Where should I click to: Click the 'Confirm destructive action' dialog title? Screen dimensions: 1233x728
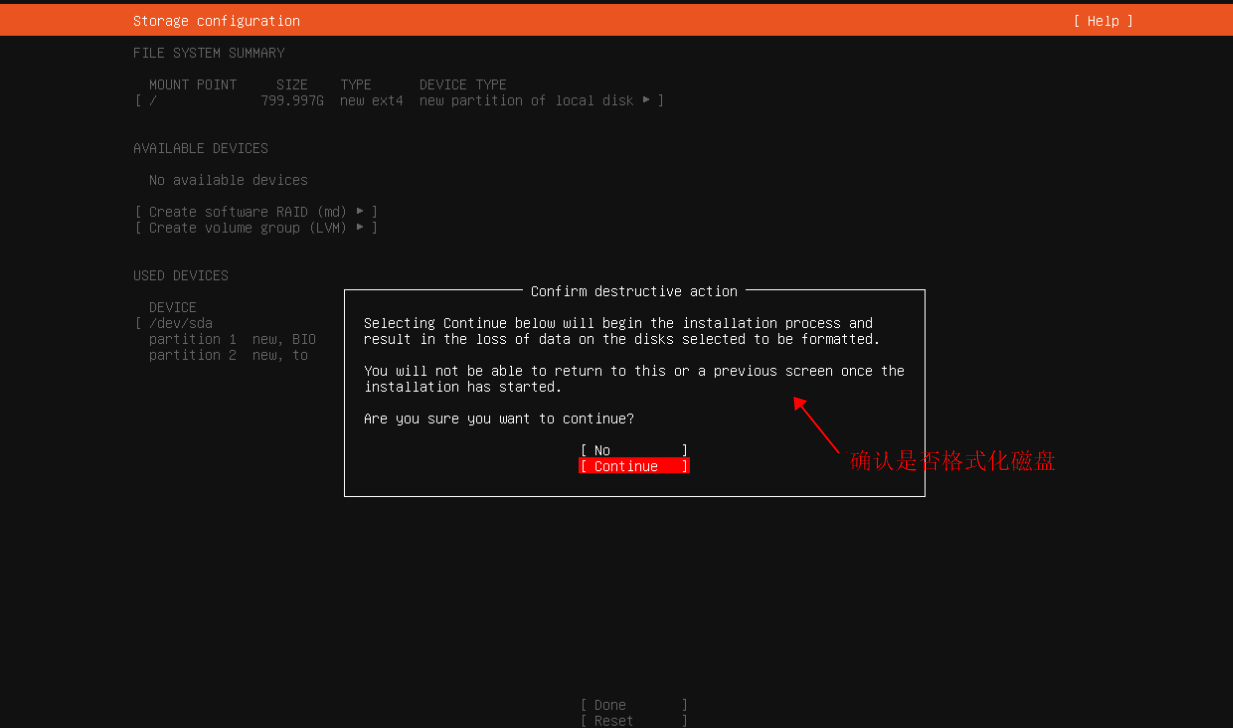(634, 291)
